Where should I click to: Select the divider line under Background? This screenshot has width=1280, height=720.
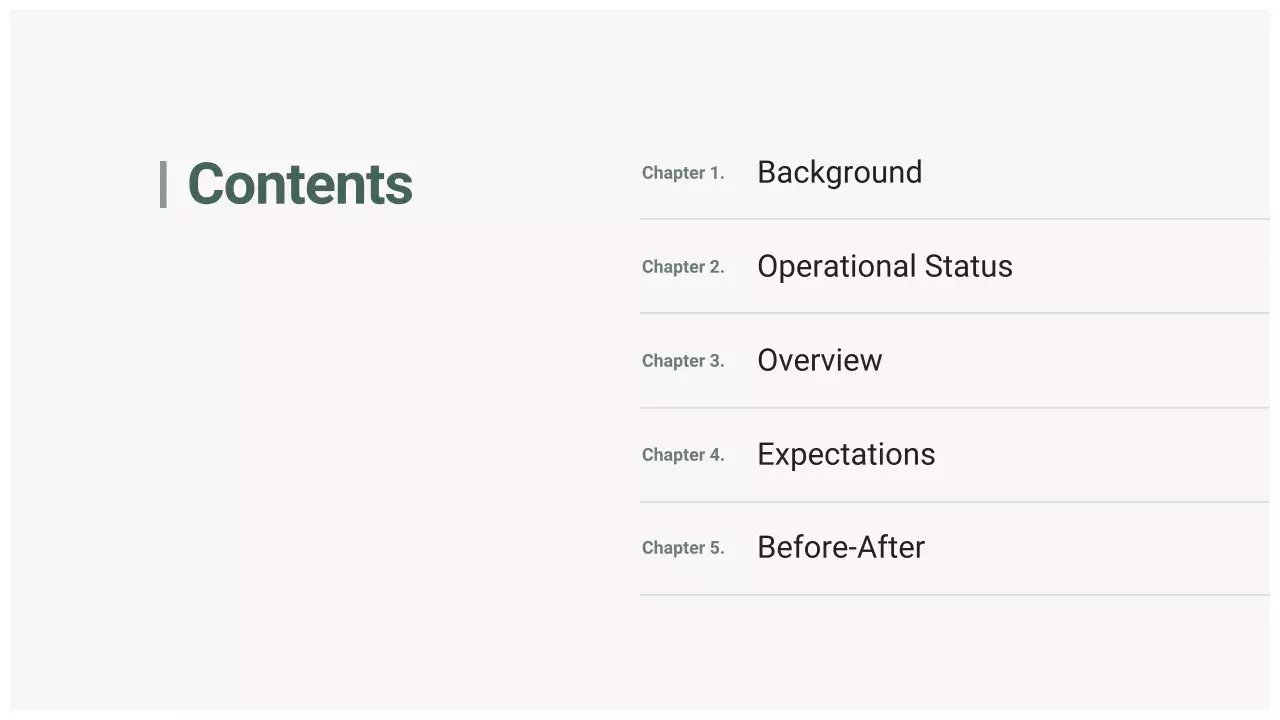pos(954,219)
